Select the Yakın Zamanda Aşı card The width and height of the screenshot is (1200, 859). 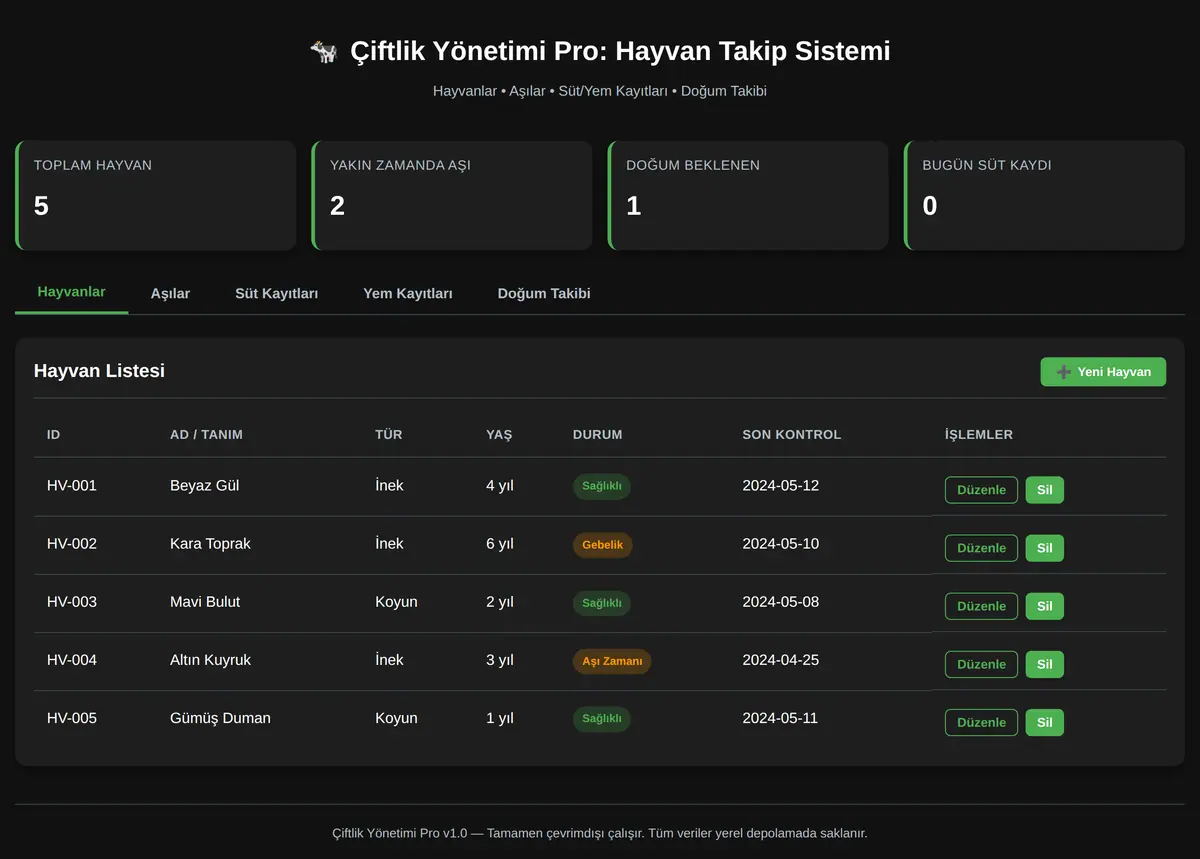[452, 195]
